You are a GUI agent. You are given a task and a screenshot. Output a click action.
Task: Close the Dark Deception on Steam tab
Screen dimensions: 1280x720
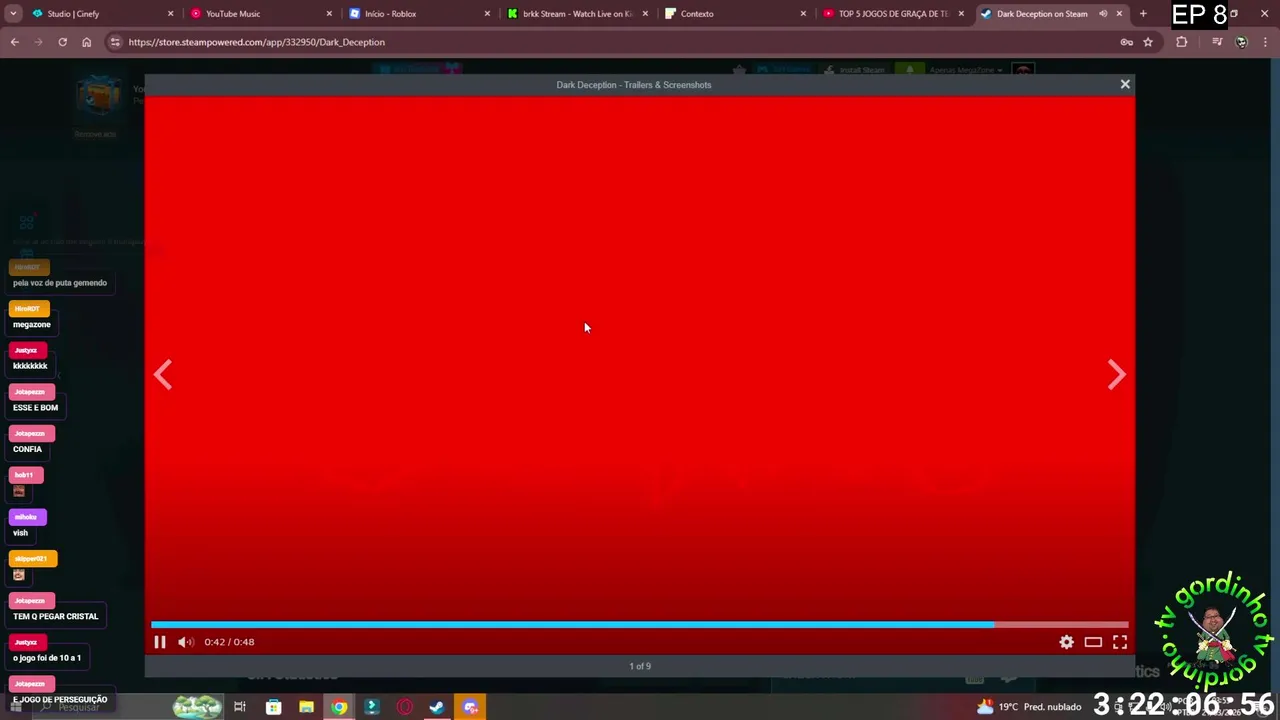[x=1119, y=14]
